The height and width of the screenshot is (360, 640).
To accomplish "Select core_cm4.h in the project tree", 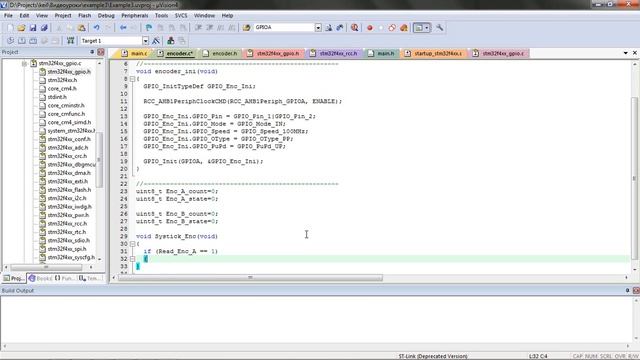I will (x=62, y=89).
